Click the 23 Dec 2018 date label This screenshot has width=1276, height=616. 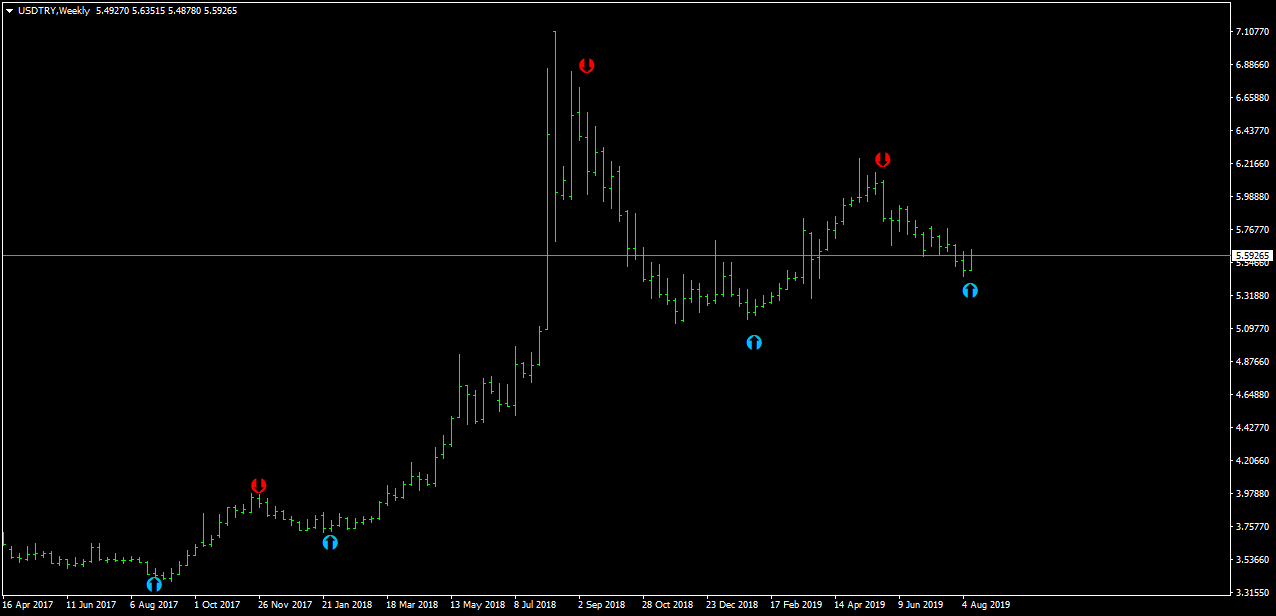pos(732,605)
